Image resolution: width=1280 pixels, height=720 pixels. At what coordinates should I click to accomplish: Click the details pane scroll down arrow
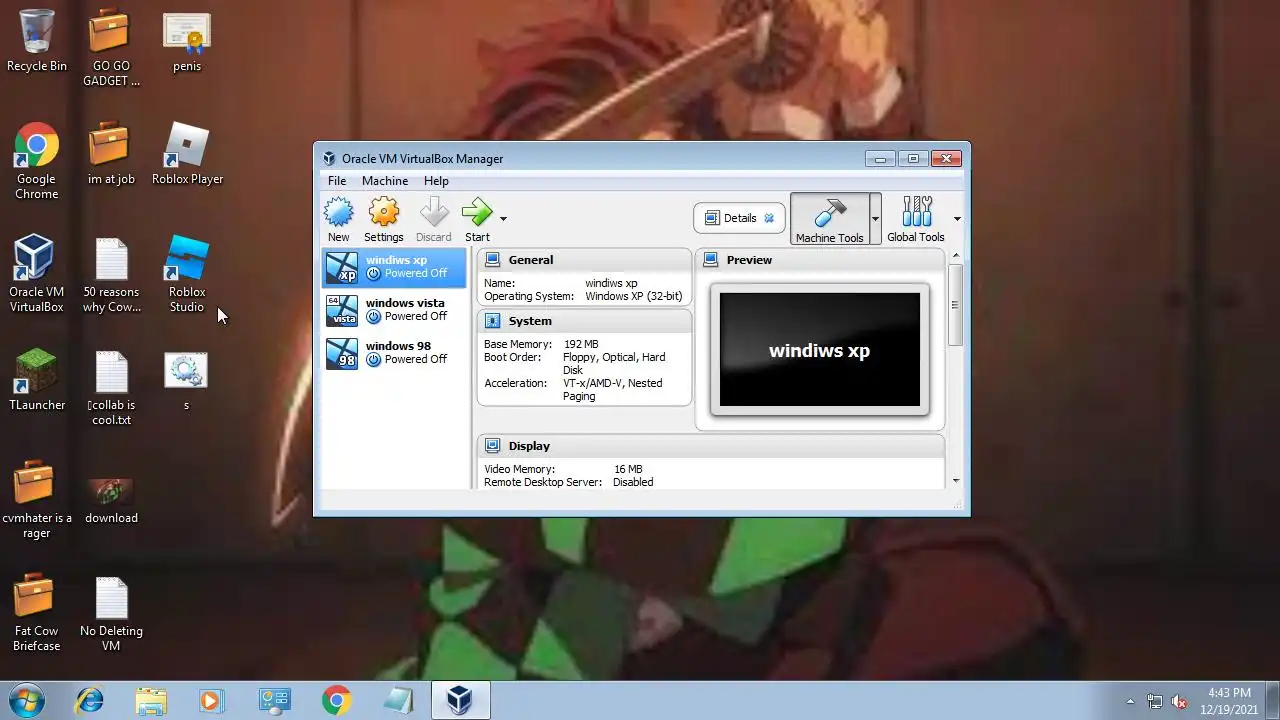(x=955, y=481)
